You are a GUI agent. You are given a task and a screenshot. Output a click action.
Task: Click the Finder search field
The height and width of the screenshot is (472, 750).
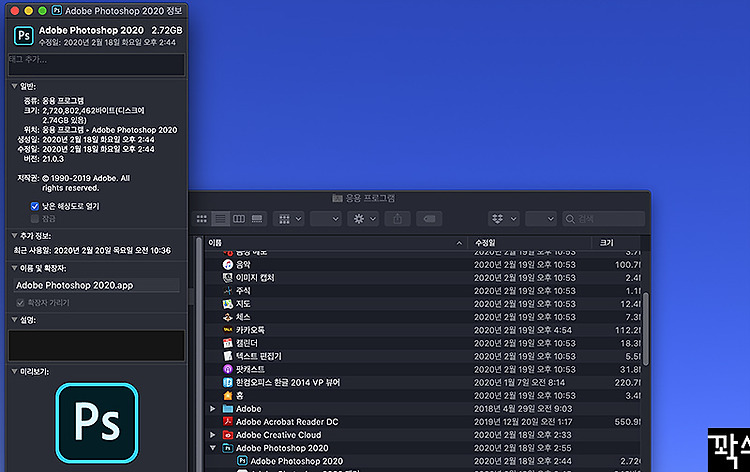604,219
